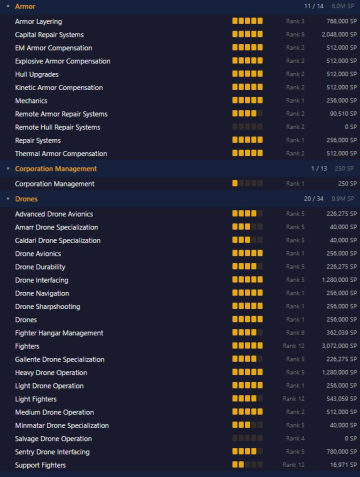Image resolution: width=360 pixels, height=477 pixels.
Task: Click Drones group title text
Action: click(26, 199)
